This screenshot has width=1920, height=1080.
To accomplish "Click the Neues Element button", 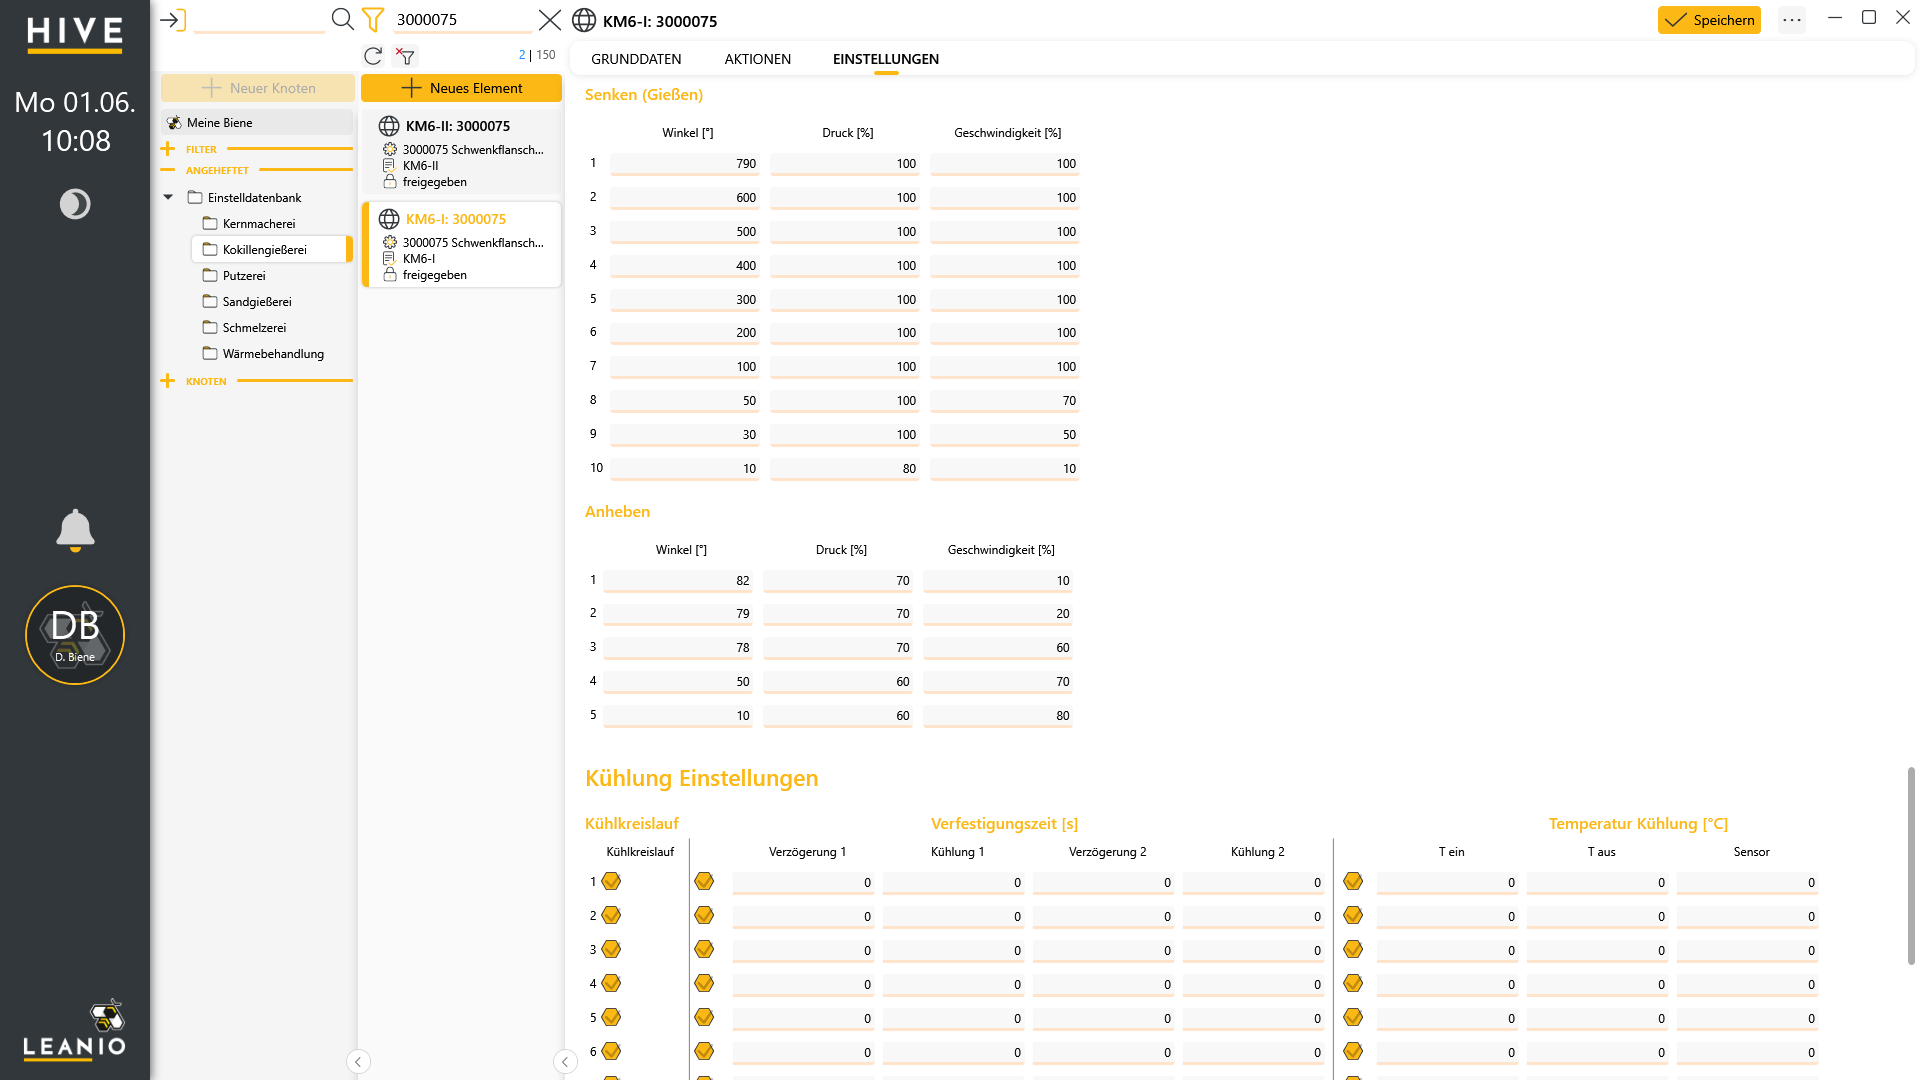I will tap(461, 88).
